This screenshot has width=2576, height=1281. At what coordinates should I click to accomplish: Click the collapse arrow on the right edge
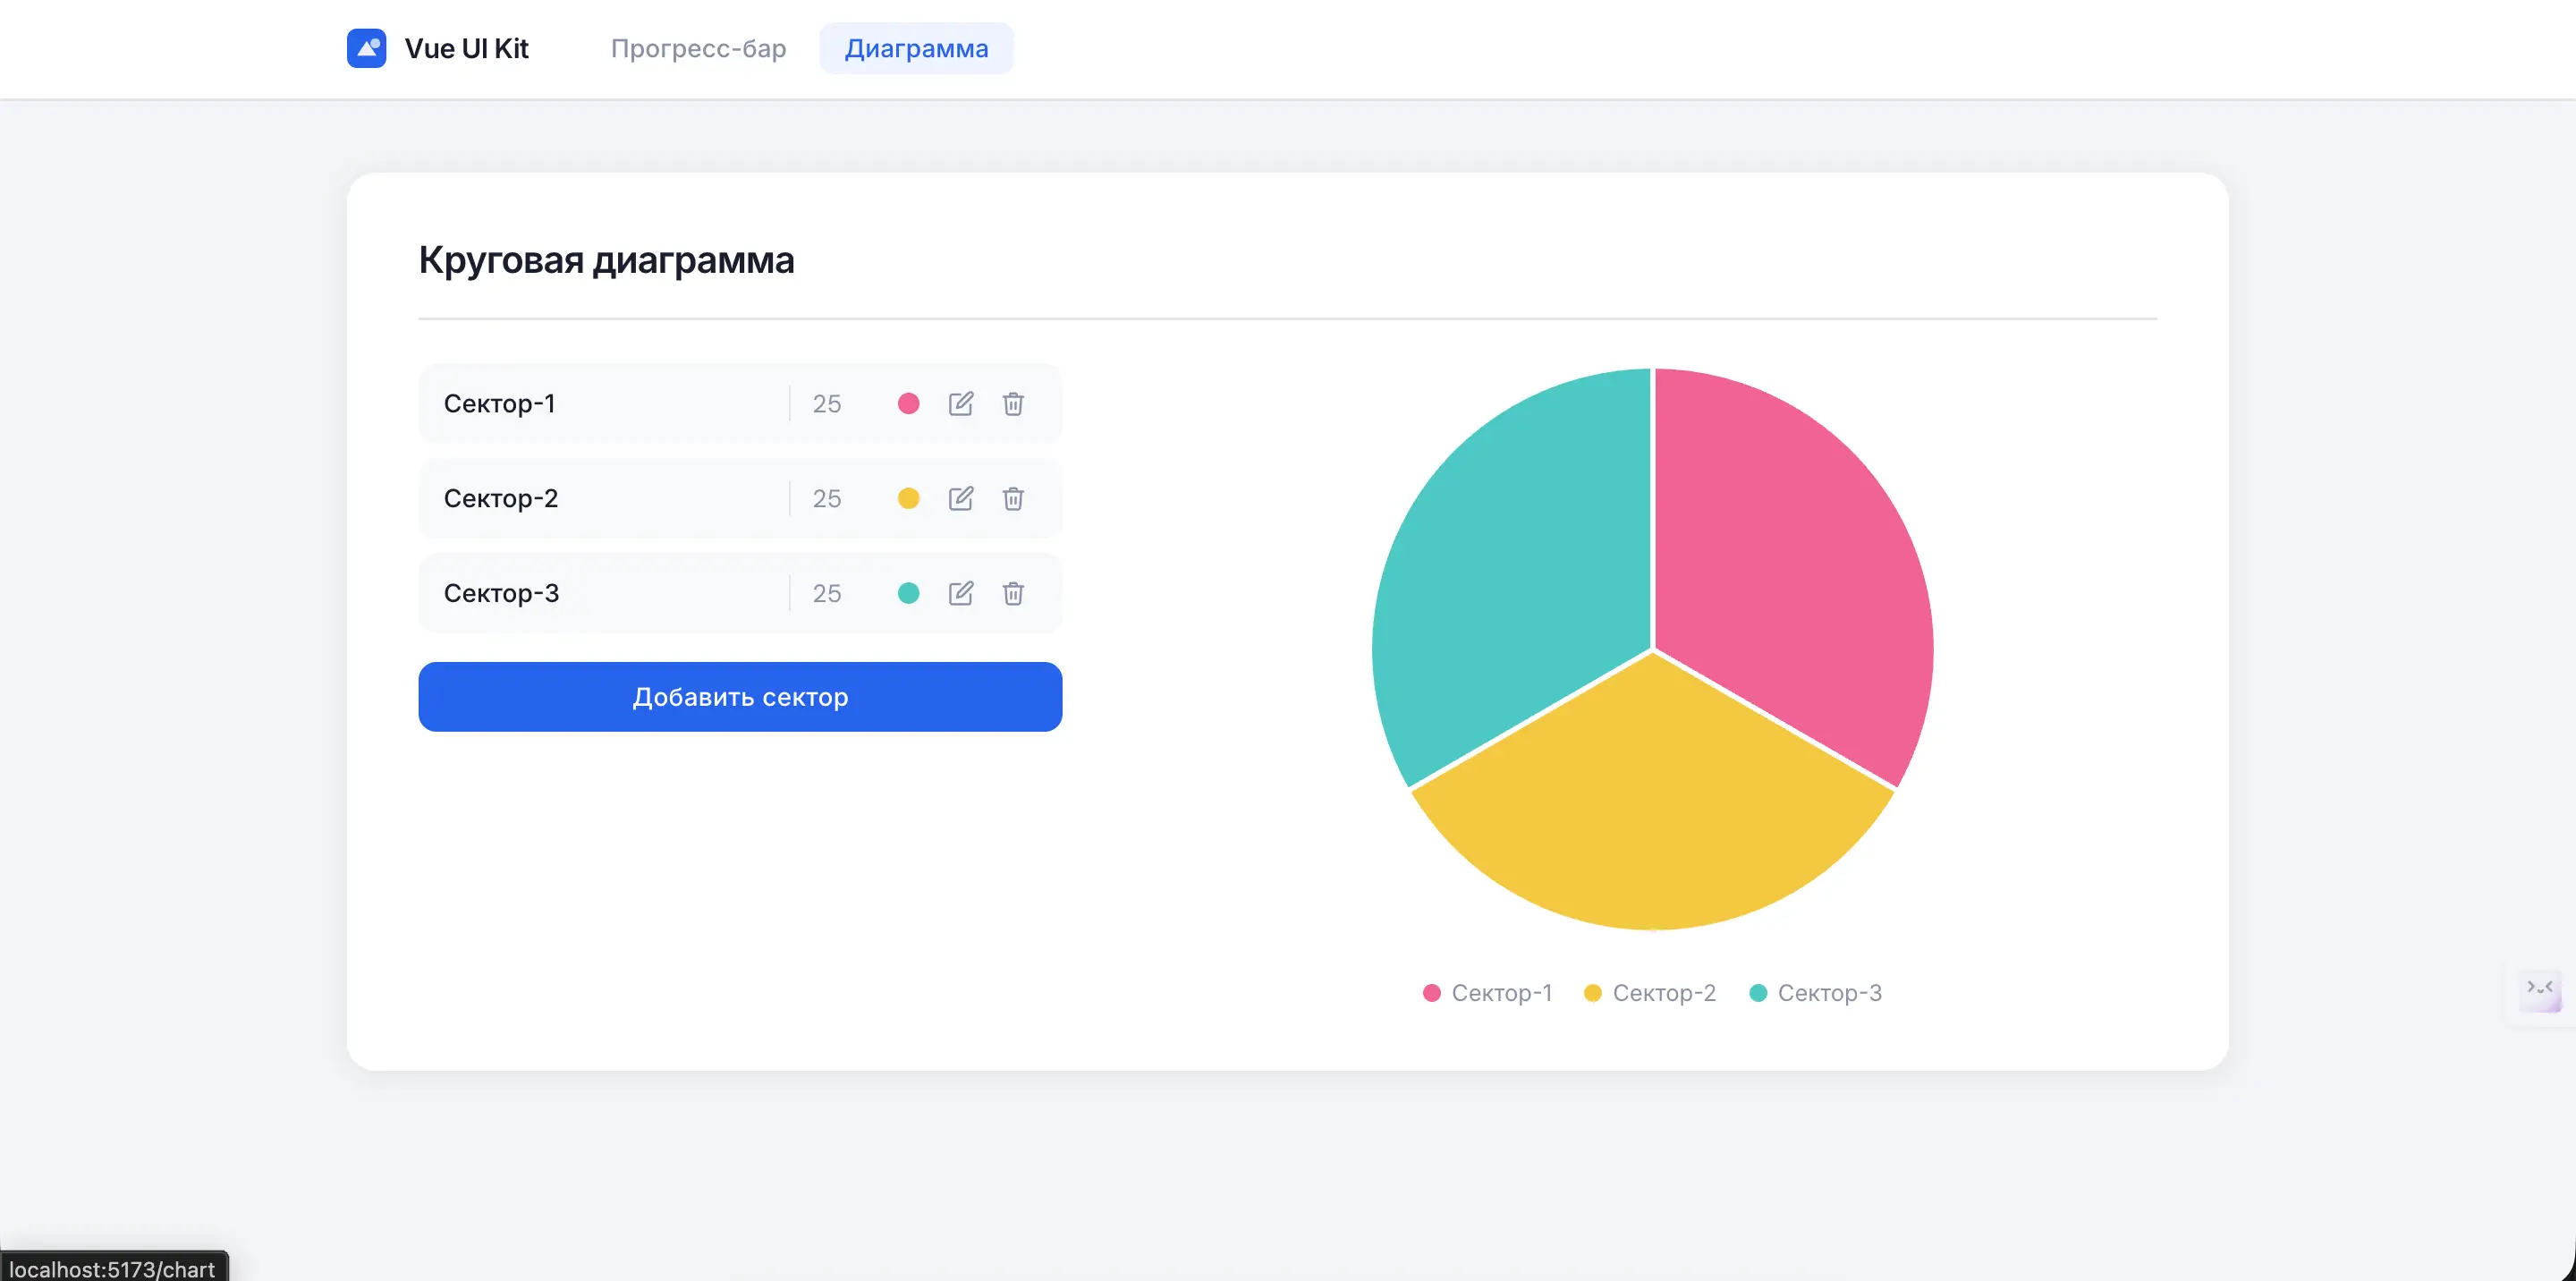click(2541, 990)
